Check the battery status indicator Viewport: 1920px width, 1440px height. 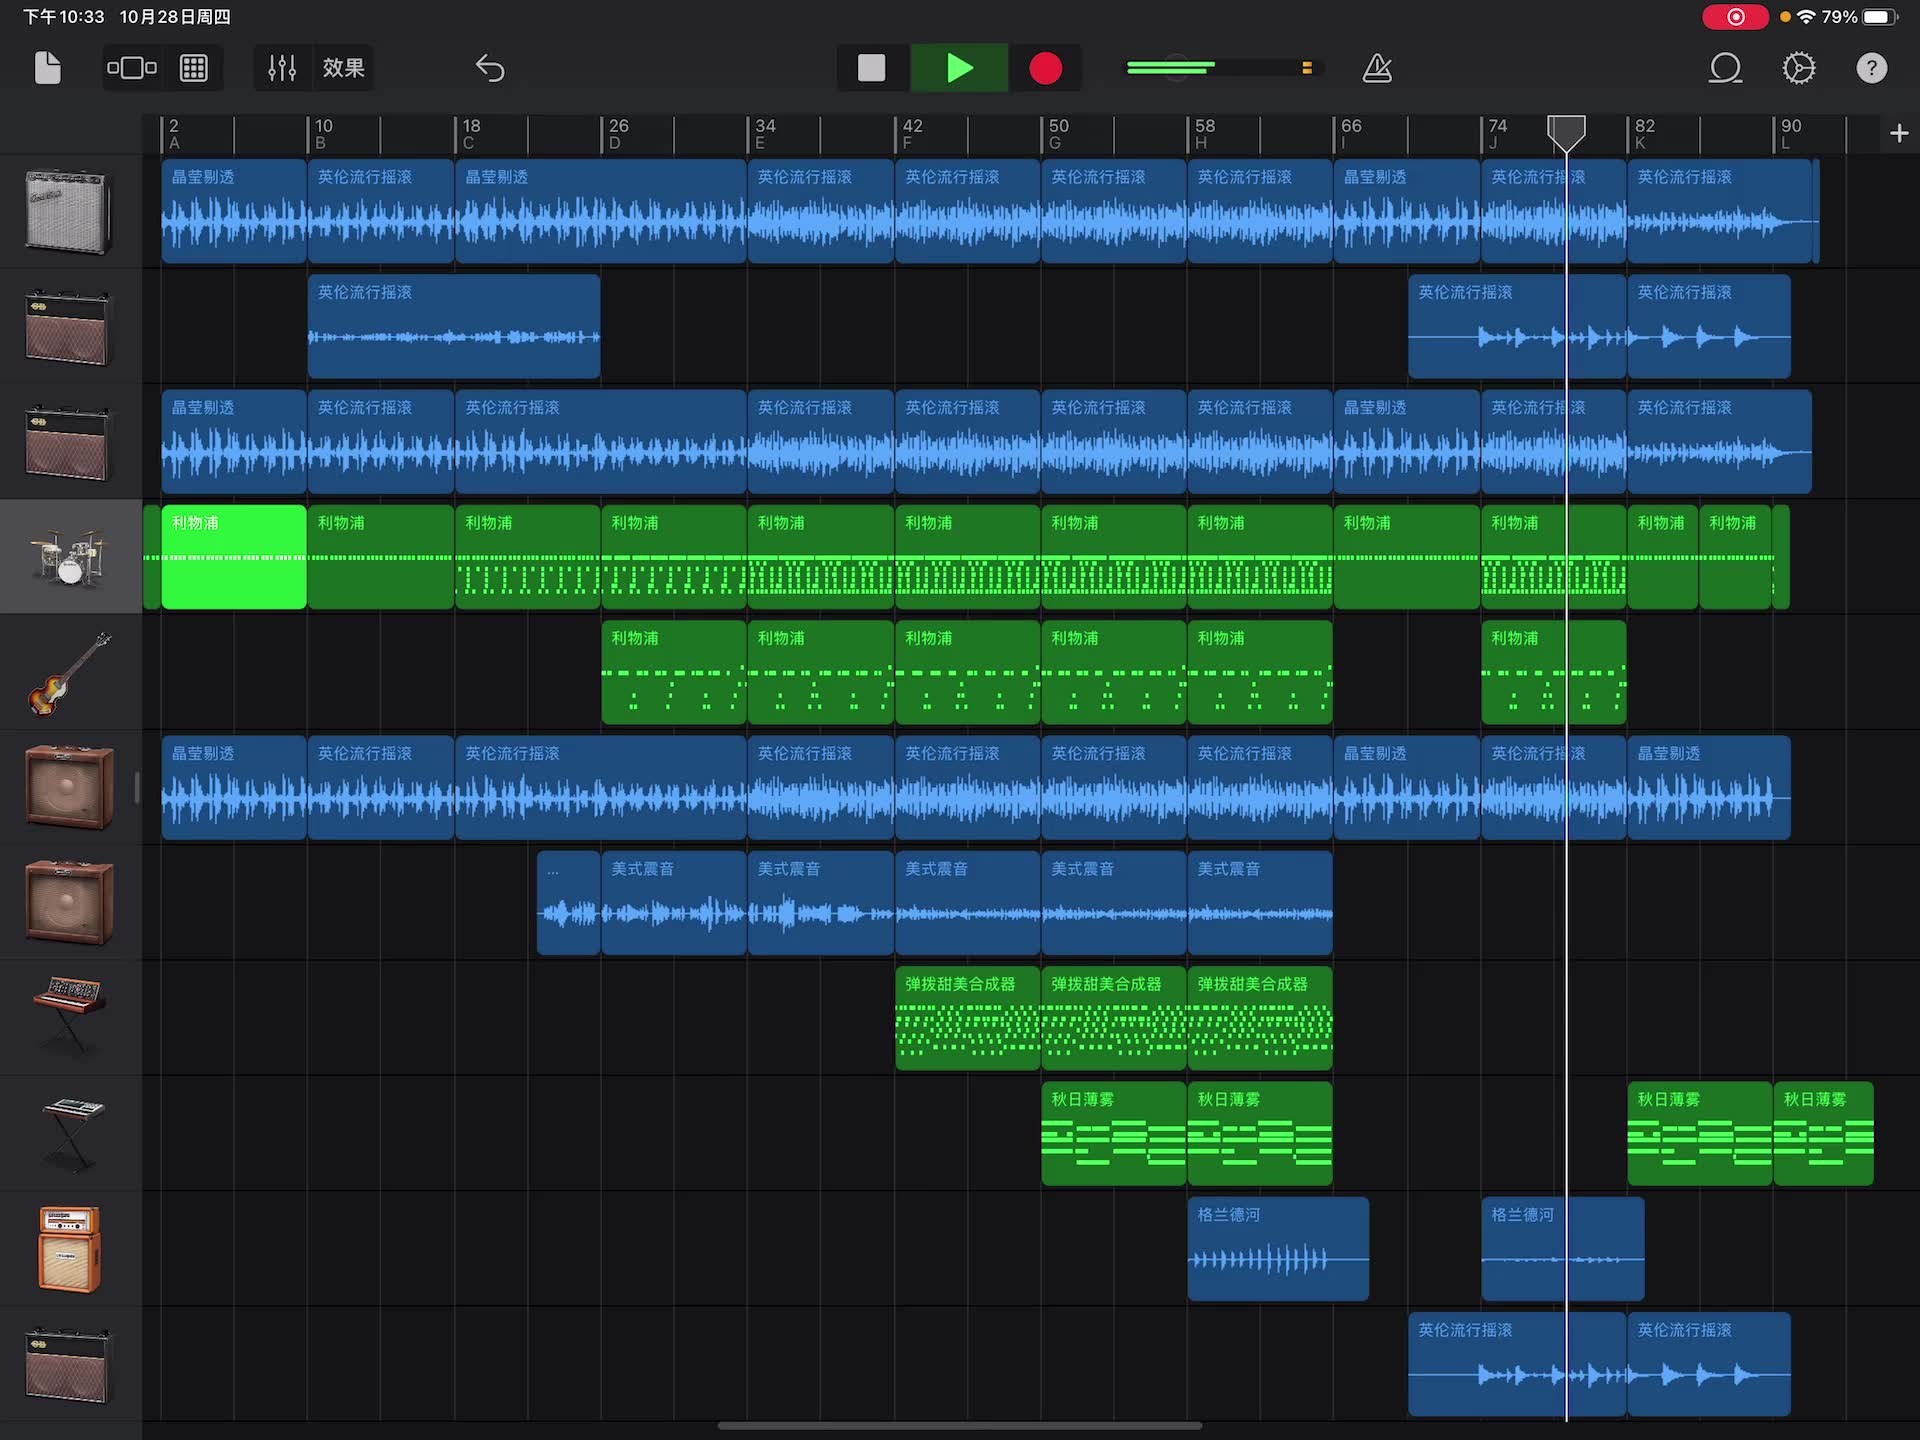click(x=1881, y=17)
